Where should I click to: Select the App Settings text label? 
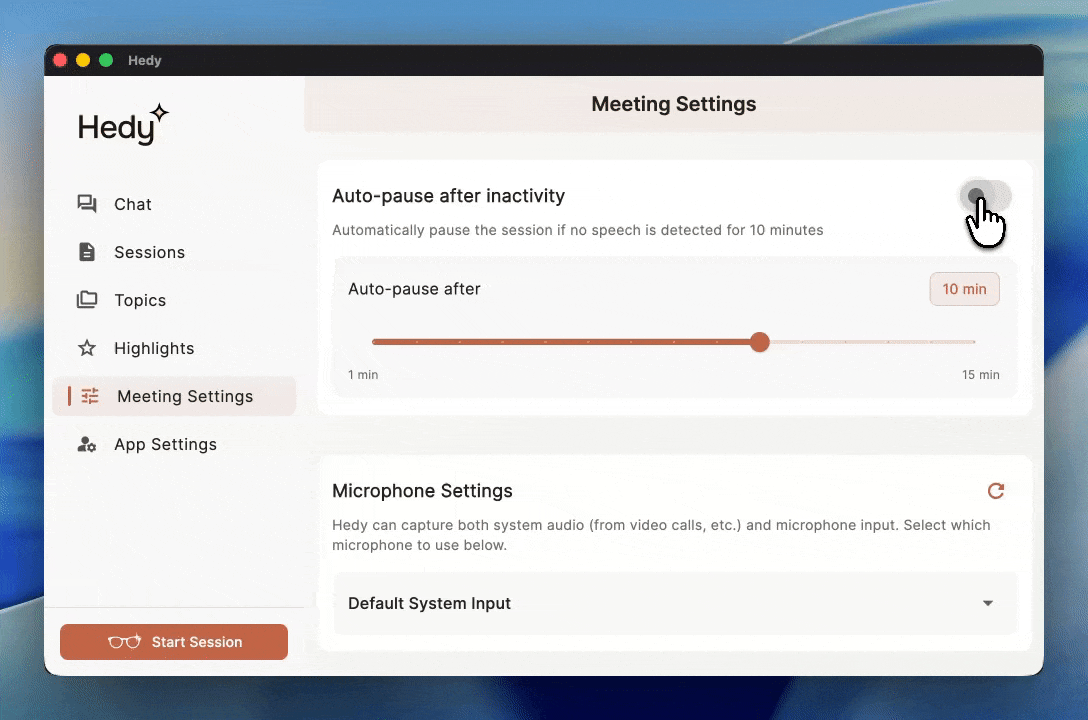pyautogui.click(x=165, y=444)
